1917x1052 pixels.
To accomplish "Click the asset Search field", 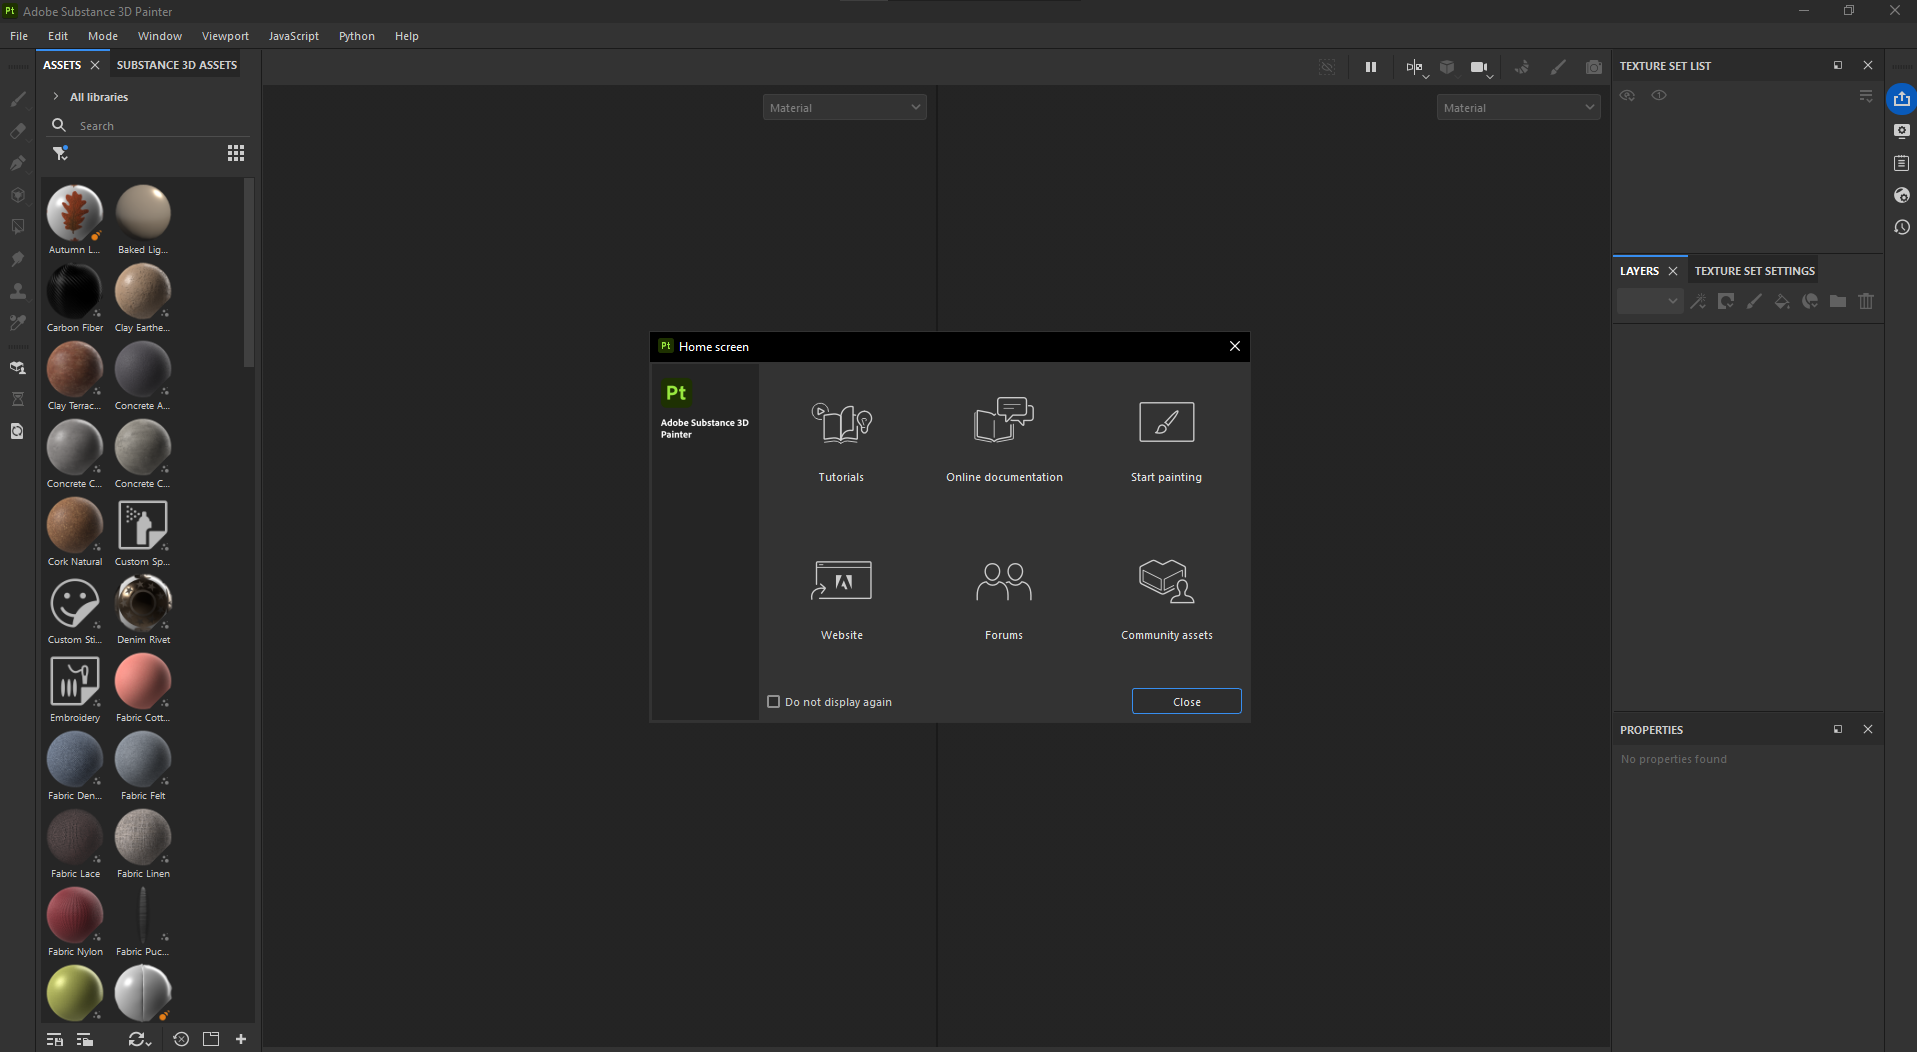I will (150, 126).
